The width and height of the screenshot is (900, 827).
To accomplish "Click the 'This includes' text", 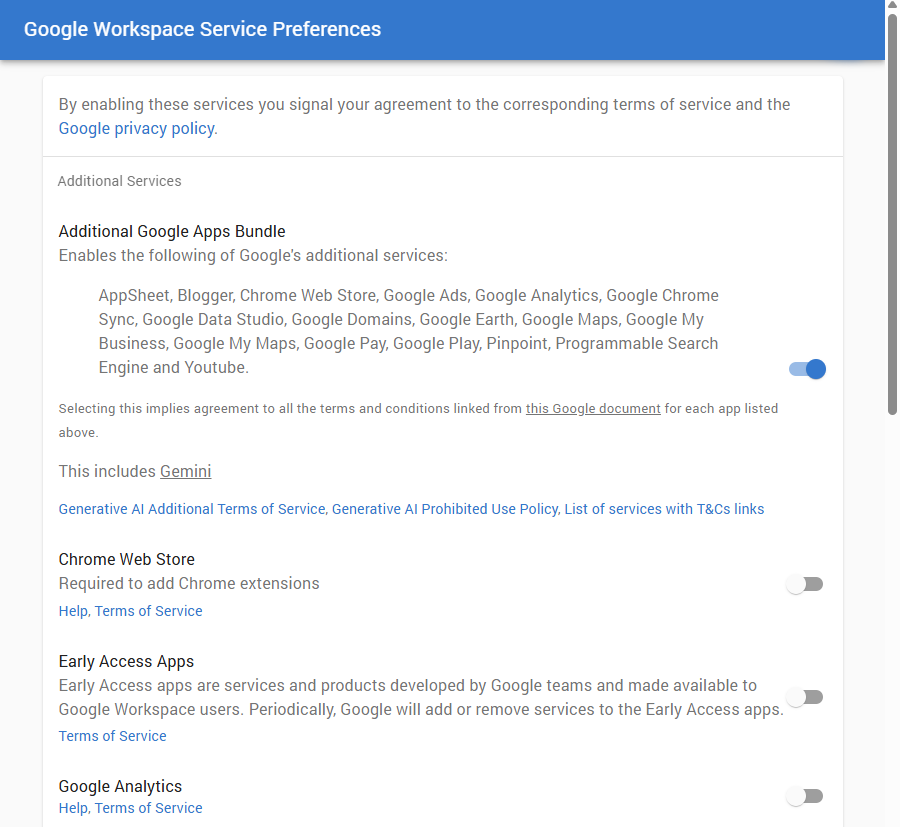I will coord(107,471).
